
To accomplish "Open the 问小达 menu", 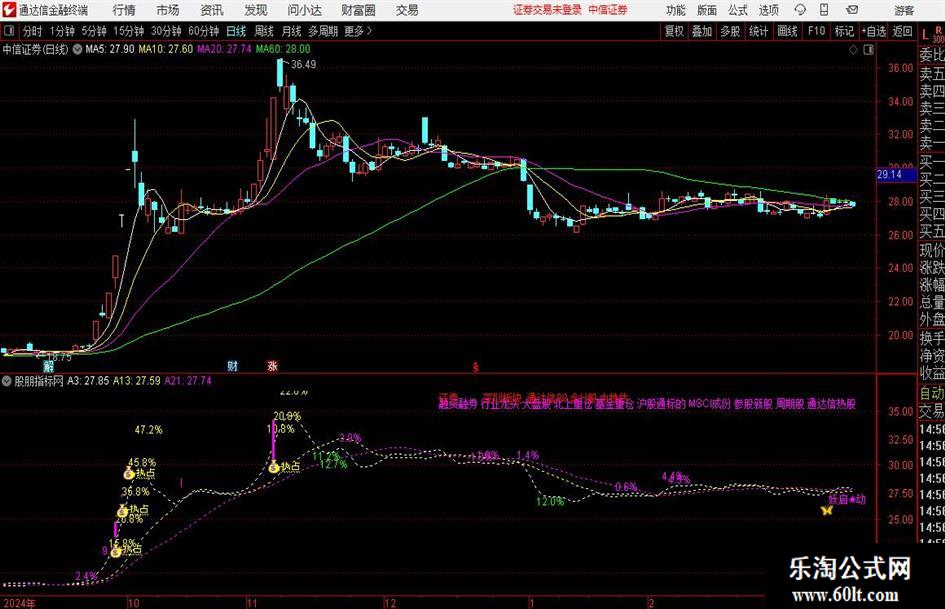I will [x=304, y=10].
